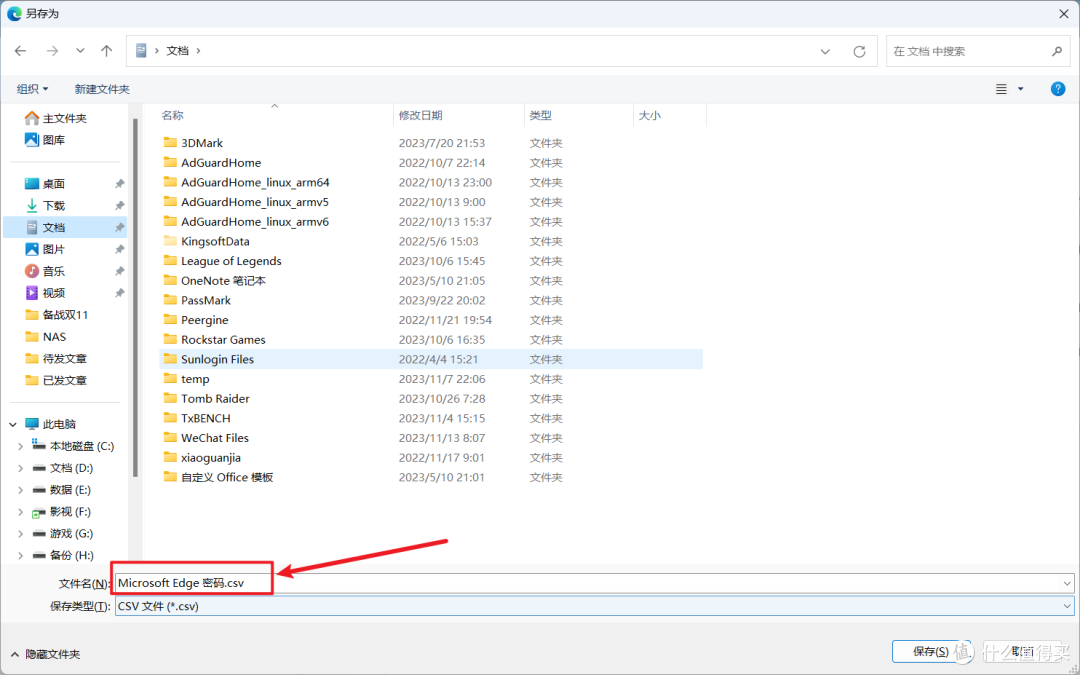This screenshot has height=675, width=1080.
Task: Select the AdGuardHome_linux_arm64 folder icon
Action: click(x=170, y=182)
